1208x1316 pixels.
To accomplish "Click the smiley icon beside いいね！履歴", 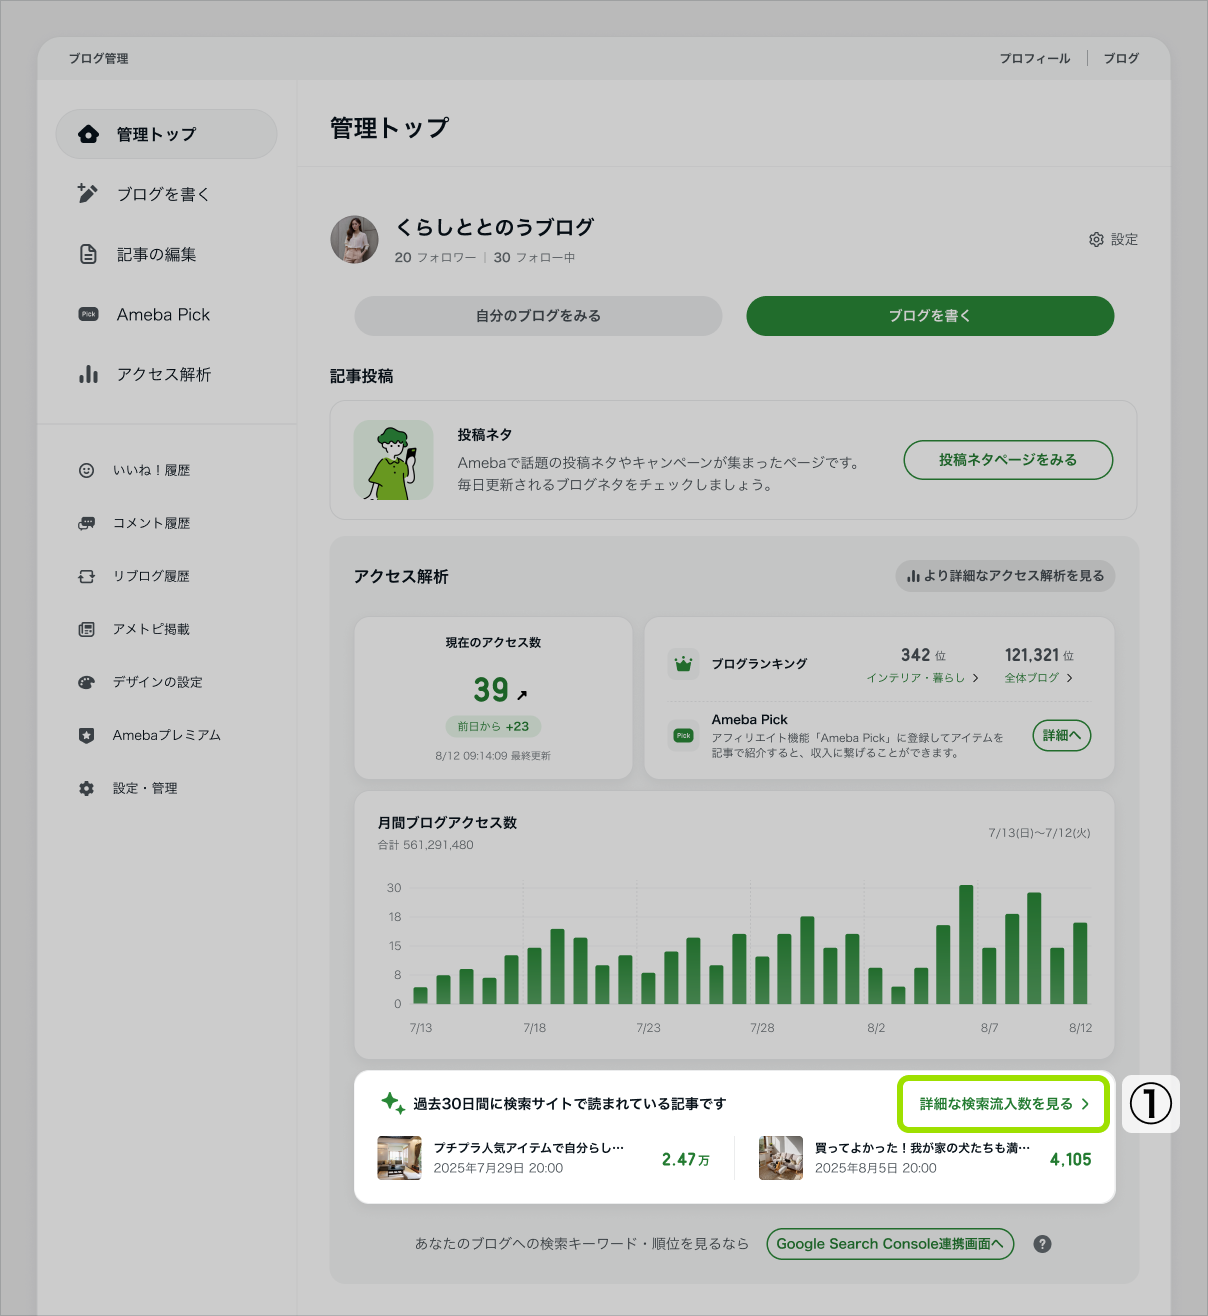I will pos(86,470).
